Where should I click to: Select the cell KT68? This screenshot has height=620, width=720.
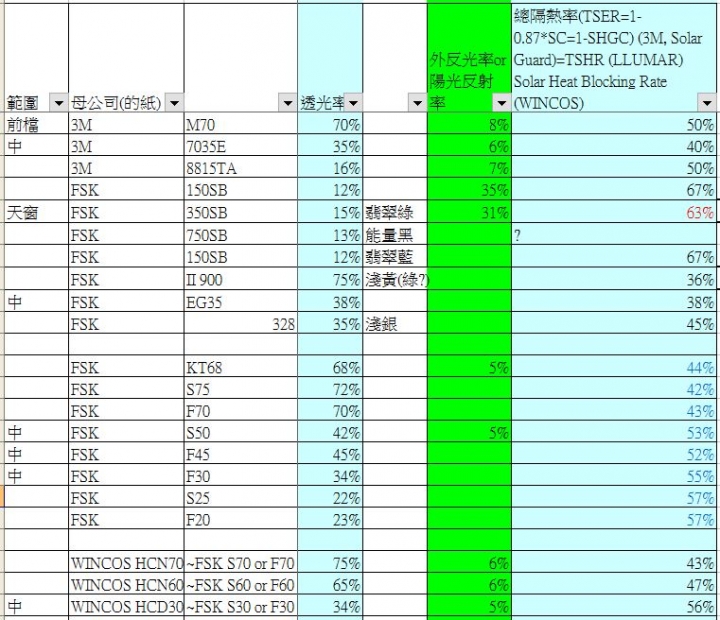[x=241, y=366]
